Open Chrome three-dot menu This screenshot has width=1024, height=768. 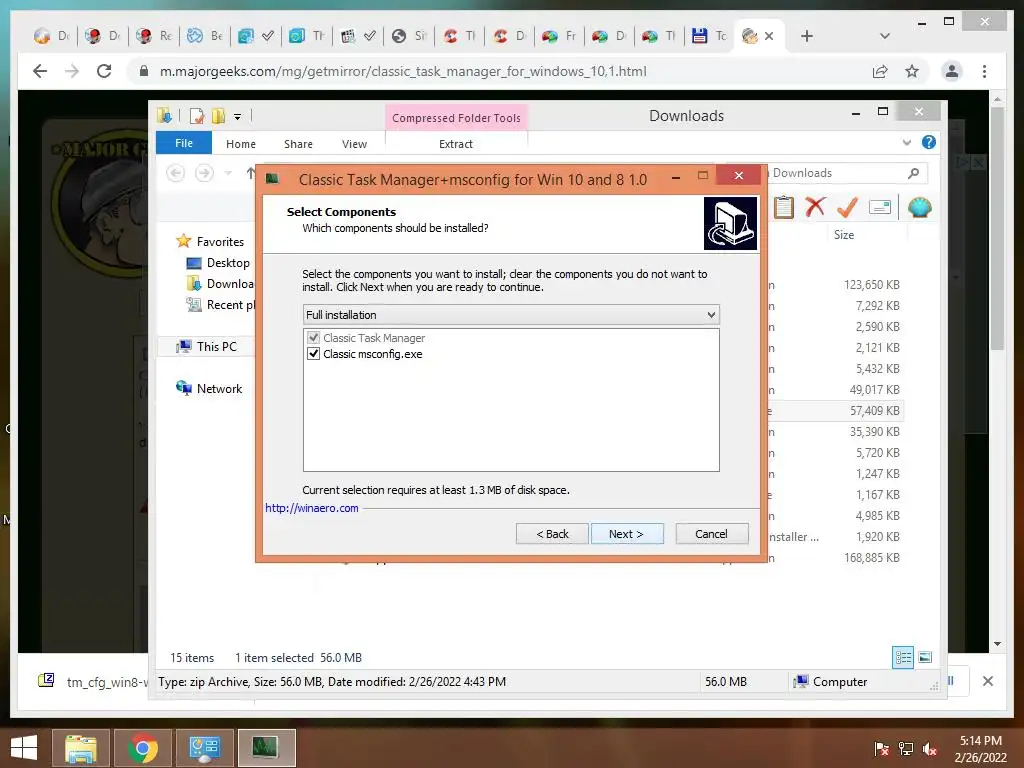tap(984, 71)
